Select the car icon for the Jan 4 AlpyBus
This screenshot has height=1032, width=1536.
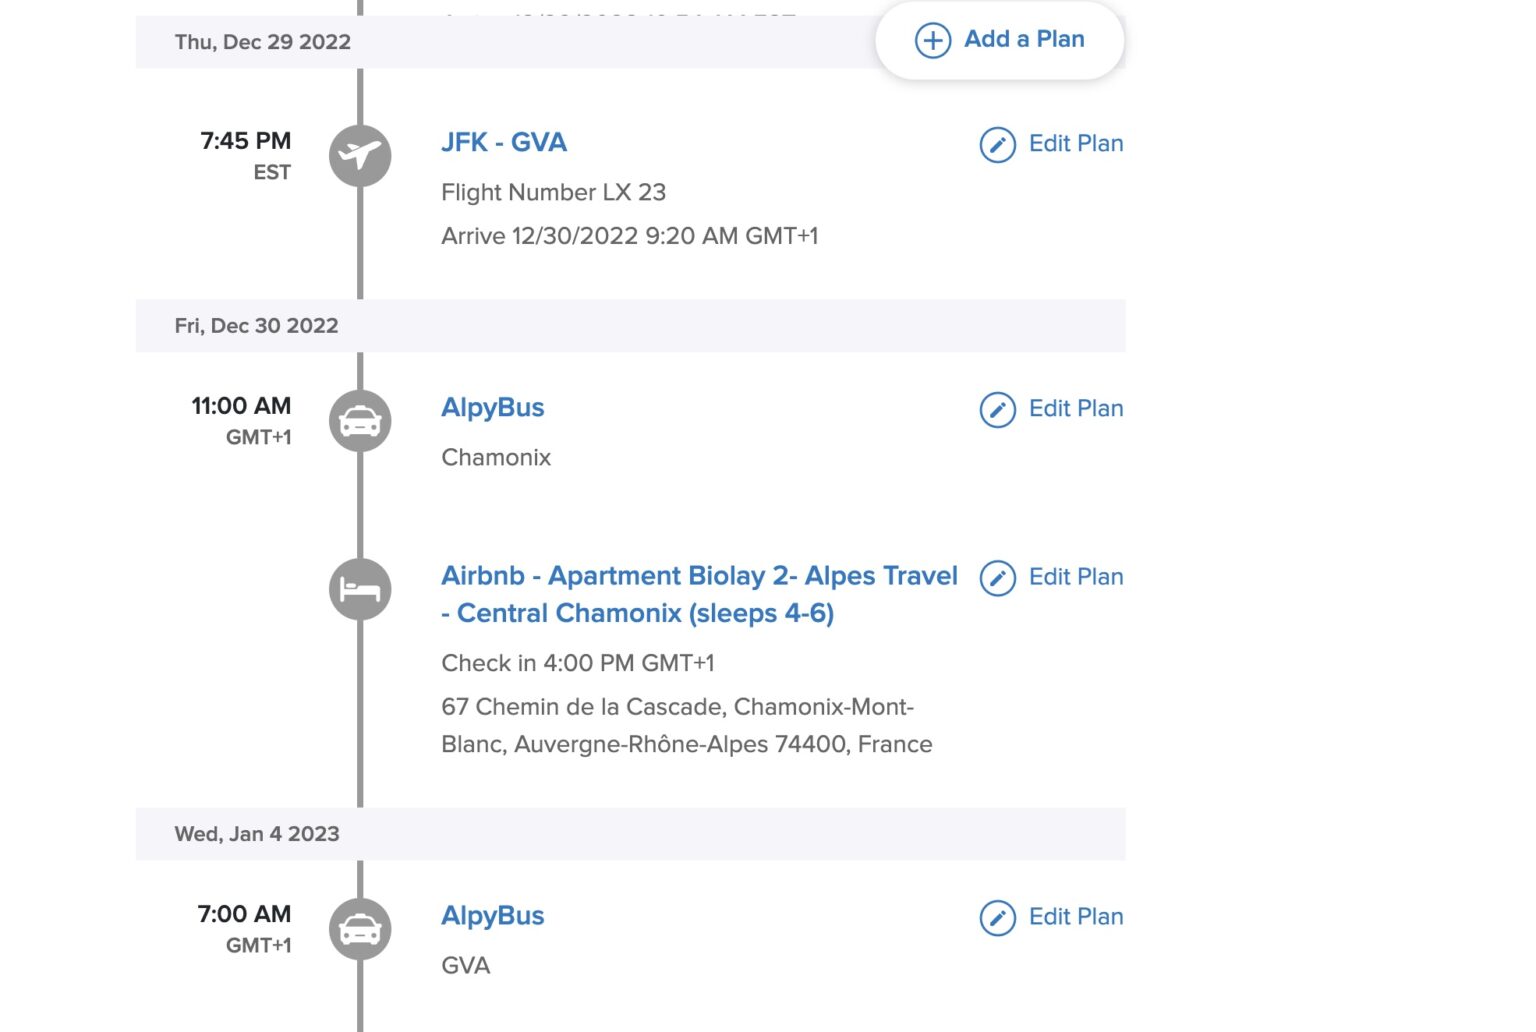point(360,929)
